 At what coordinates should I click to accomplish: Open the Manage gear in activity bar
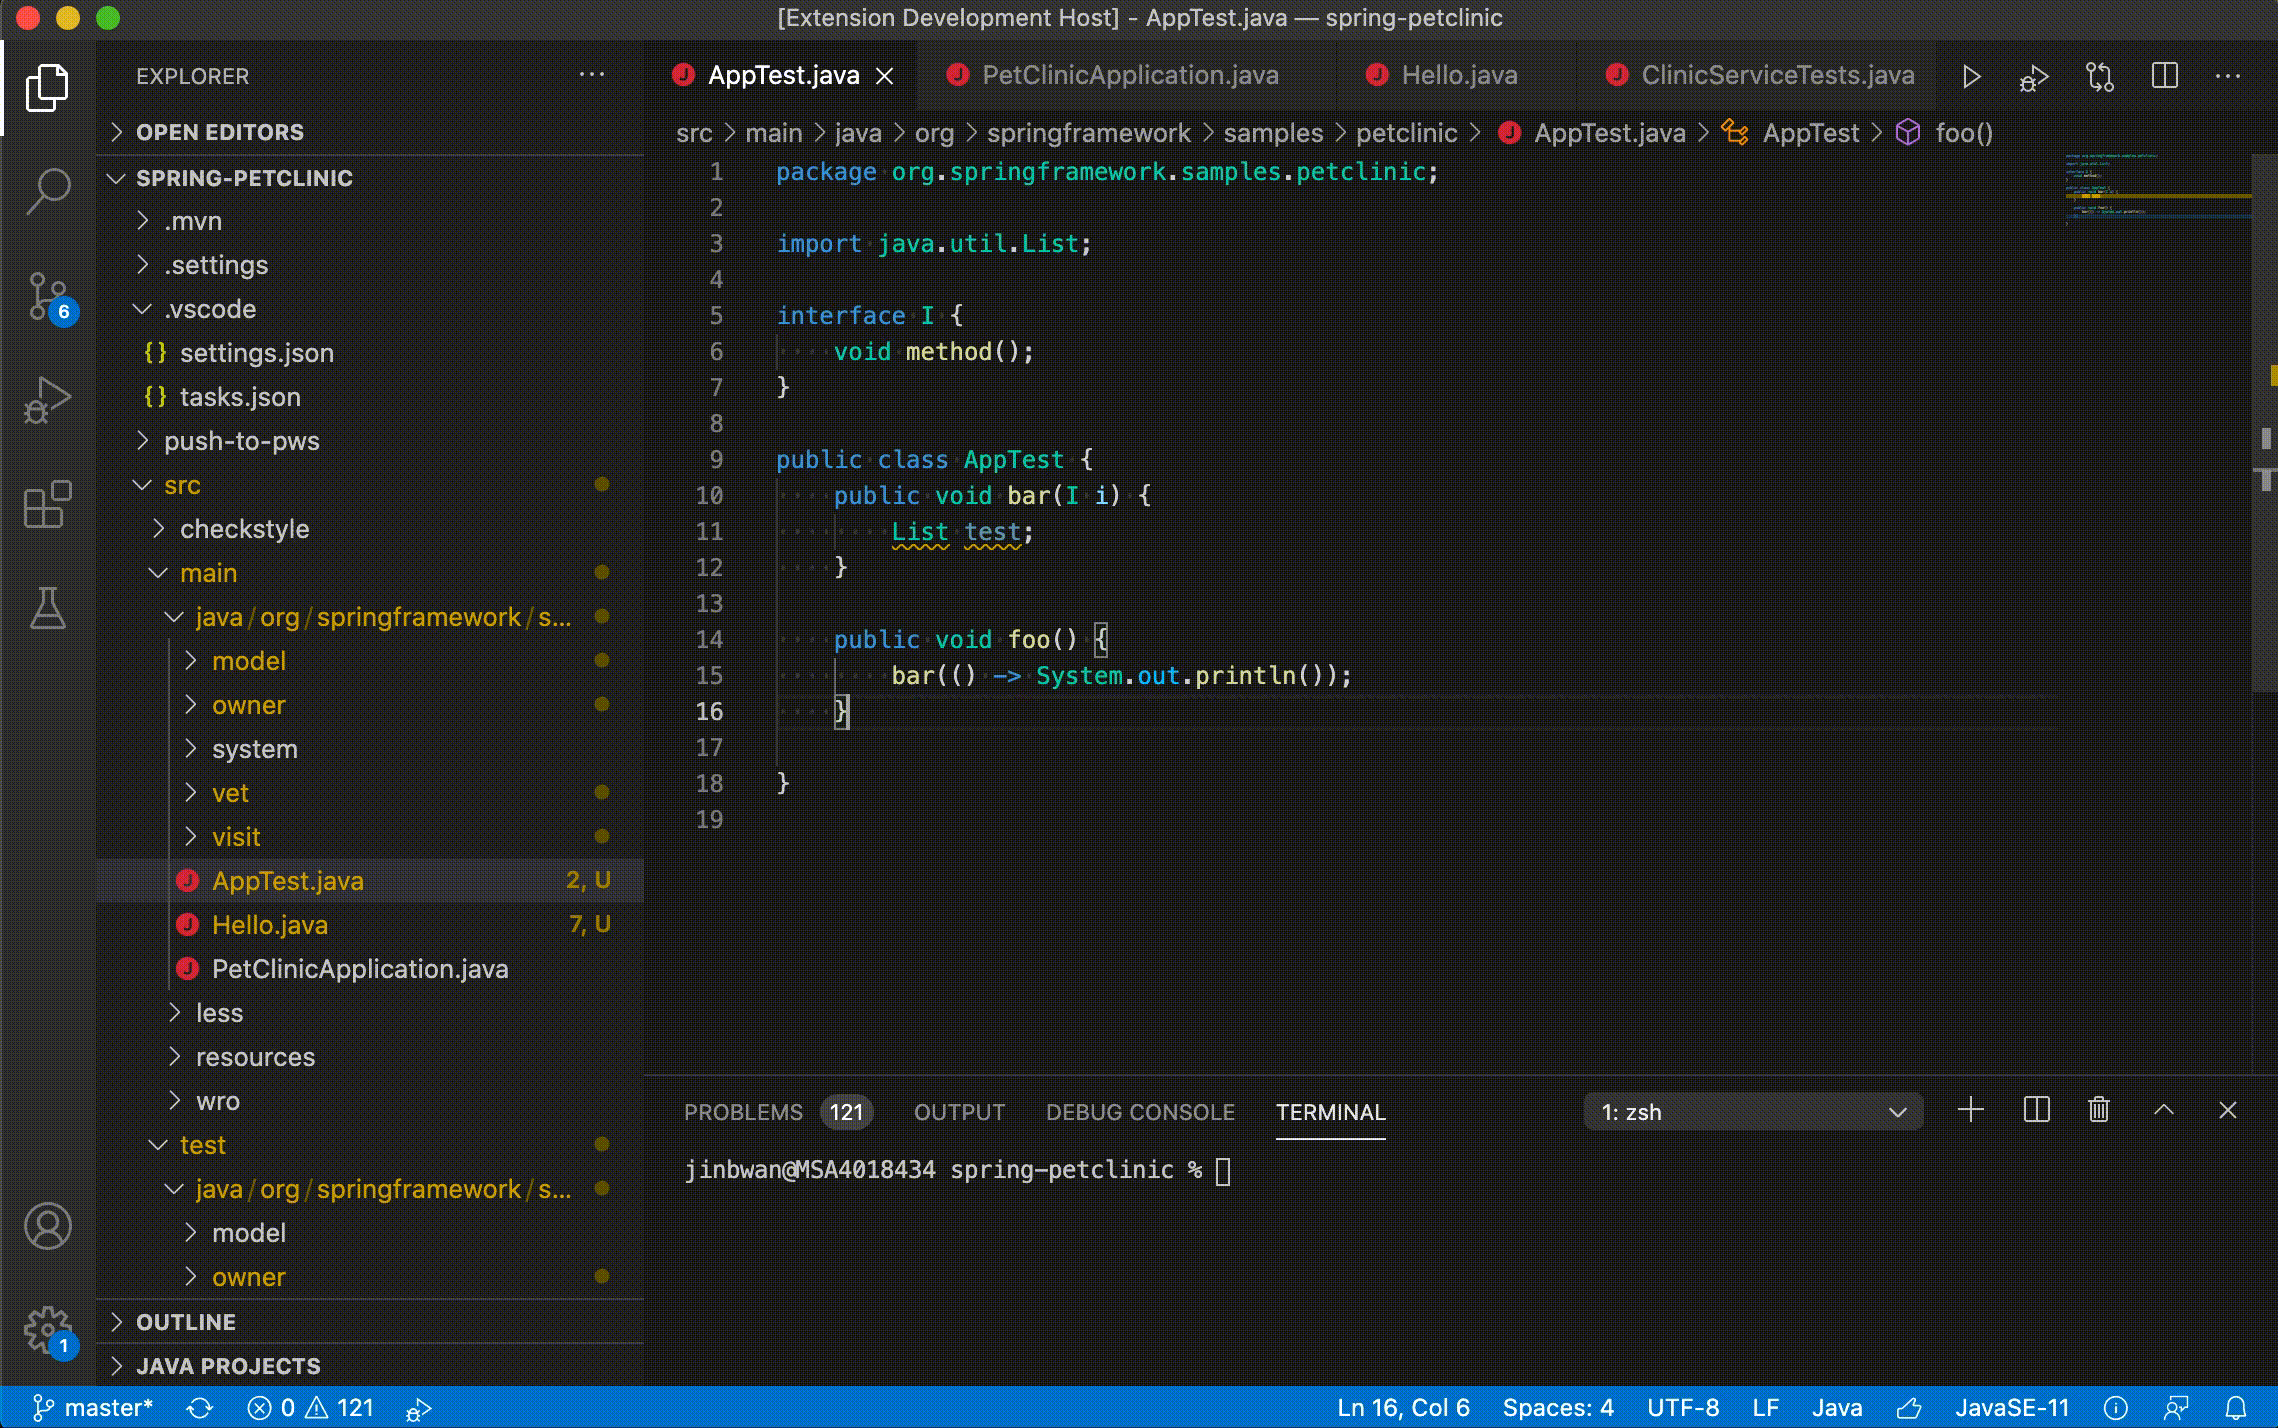coord(47,1330)
